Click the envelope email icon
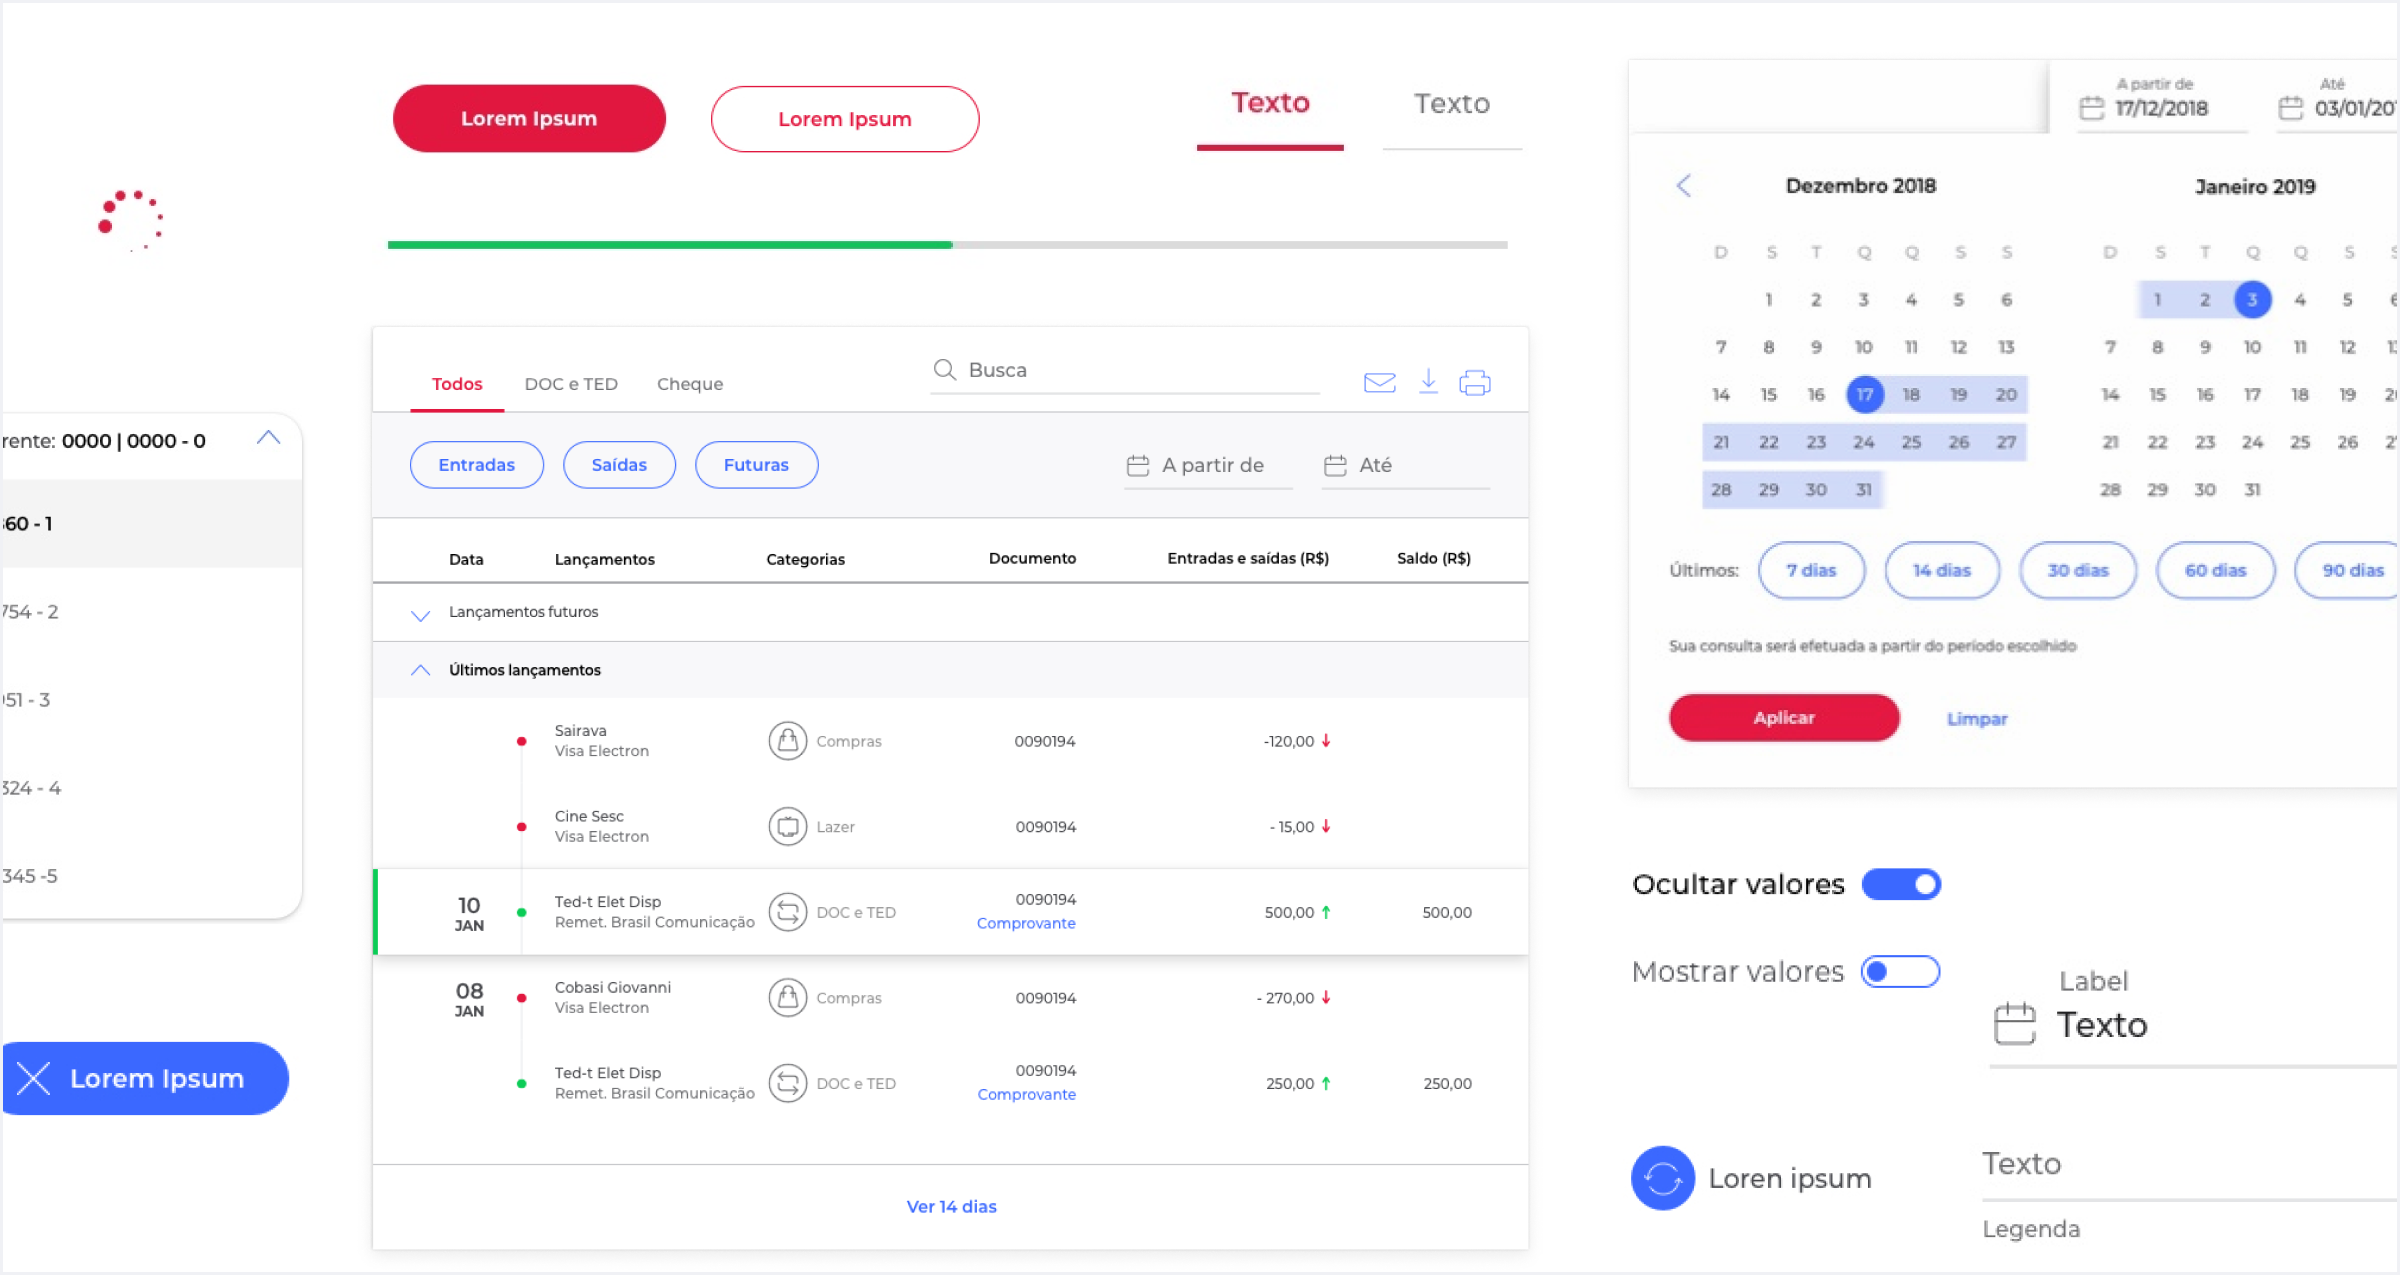The height and width of the screenshot is (1276, 2400). pyautogui.click(x=1379, y=382)
